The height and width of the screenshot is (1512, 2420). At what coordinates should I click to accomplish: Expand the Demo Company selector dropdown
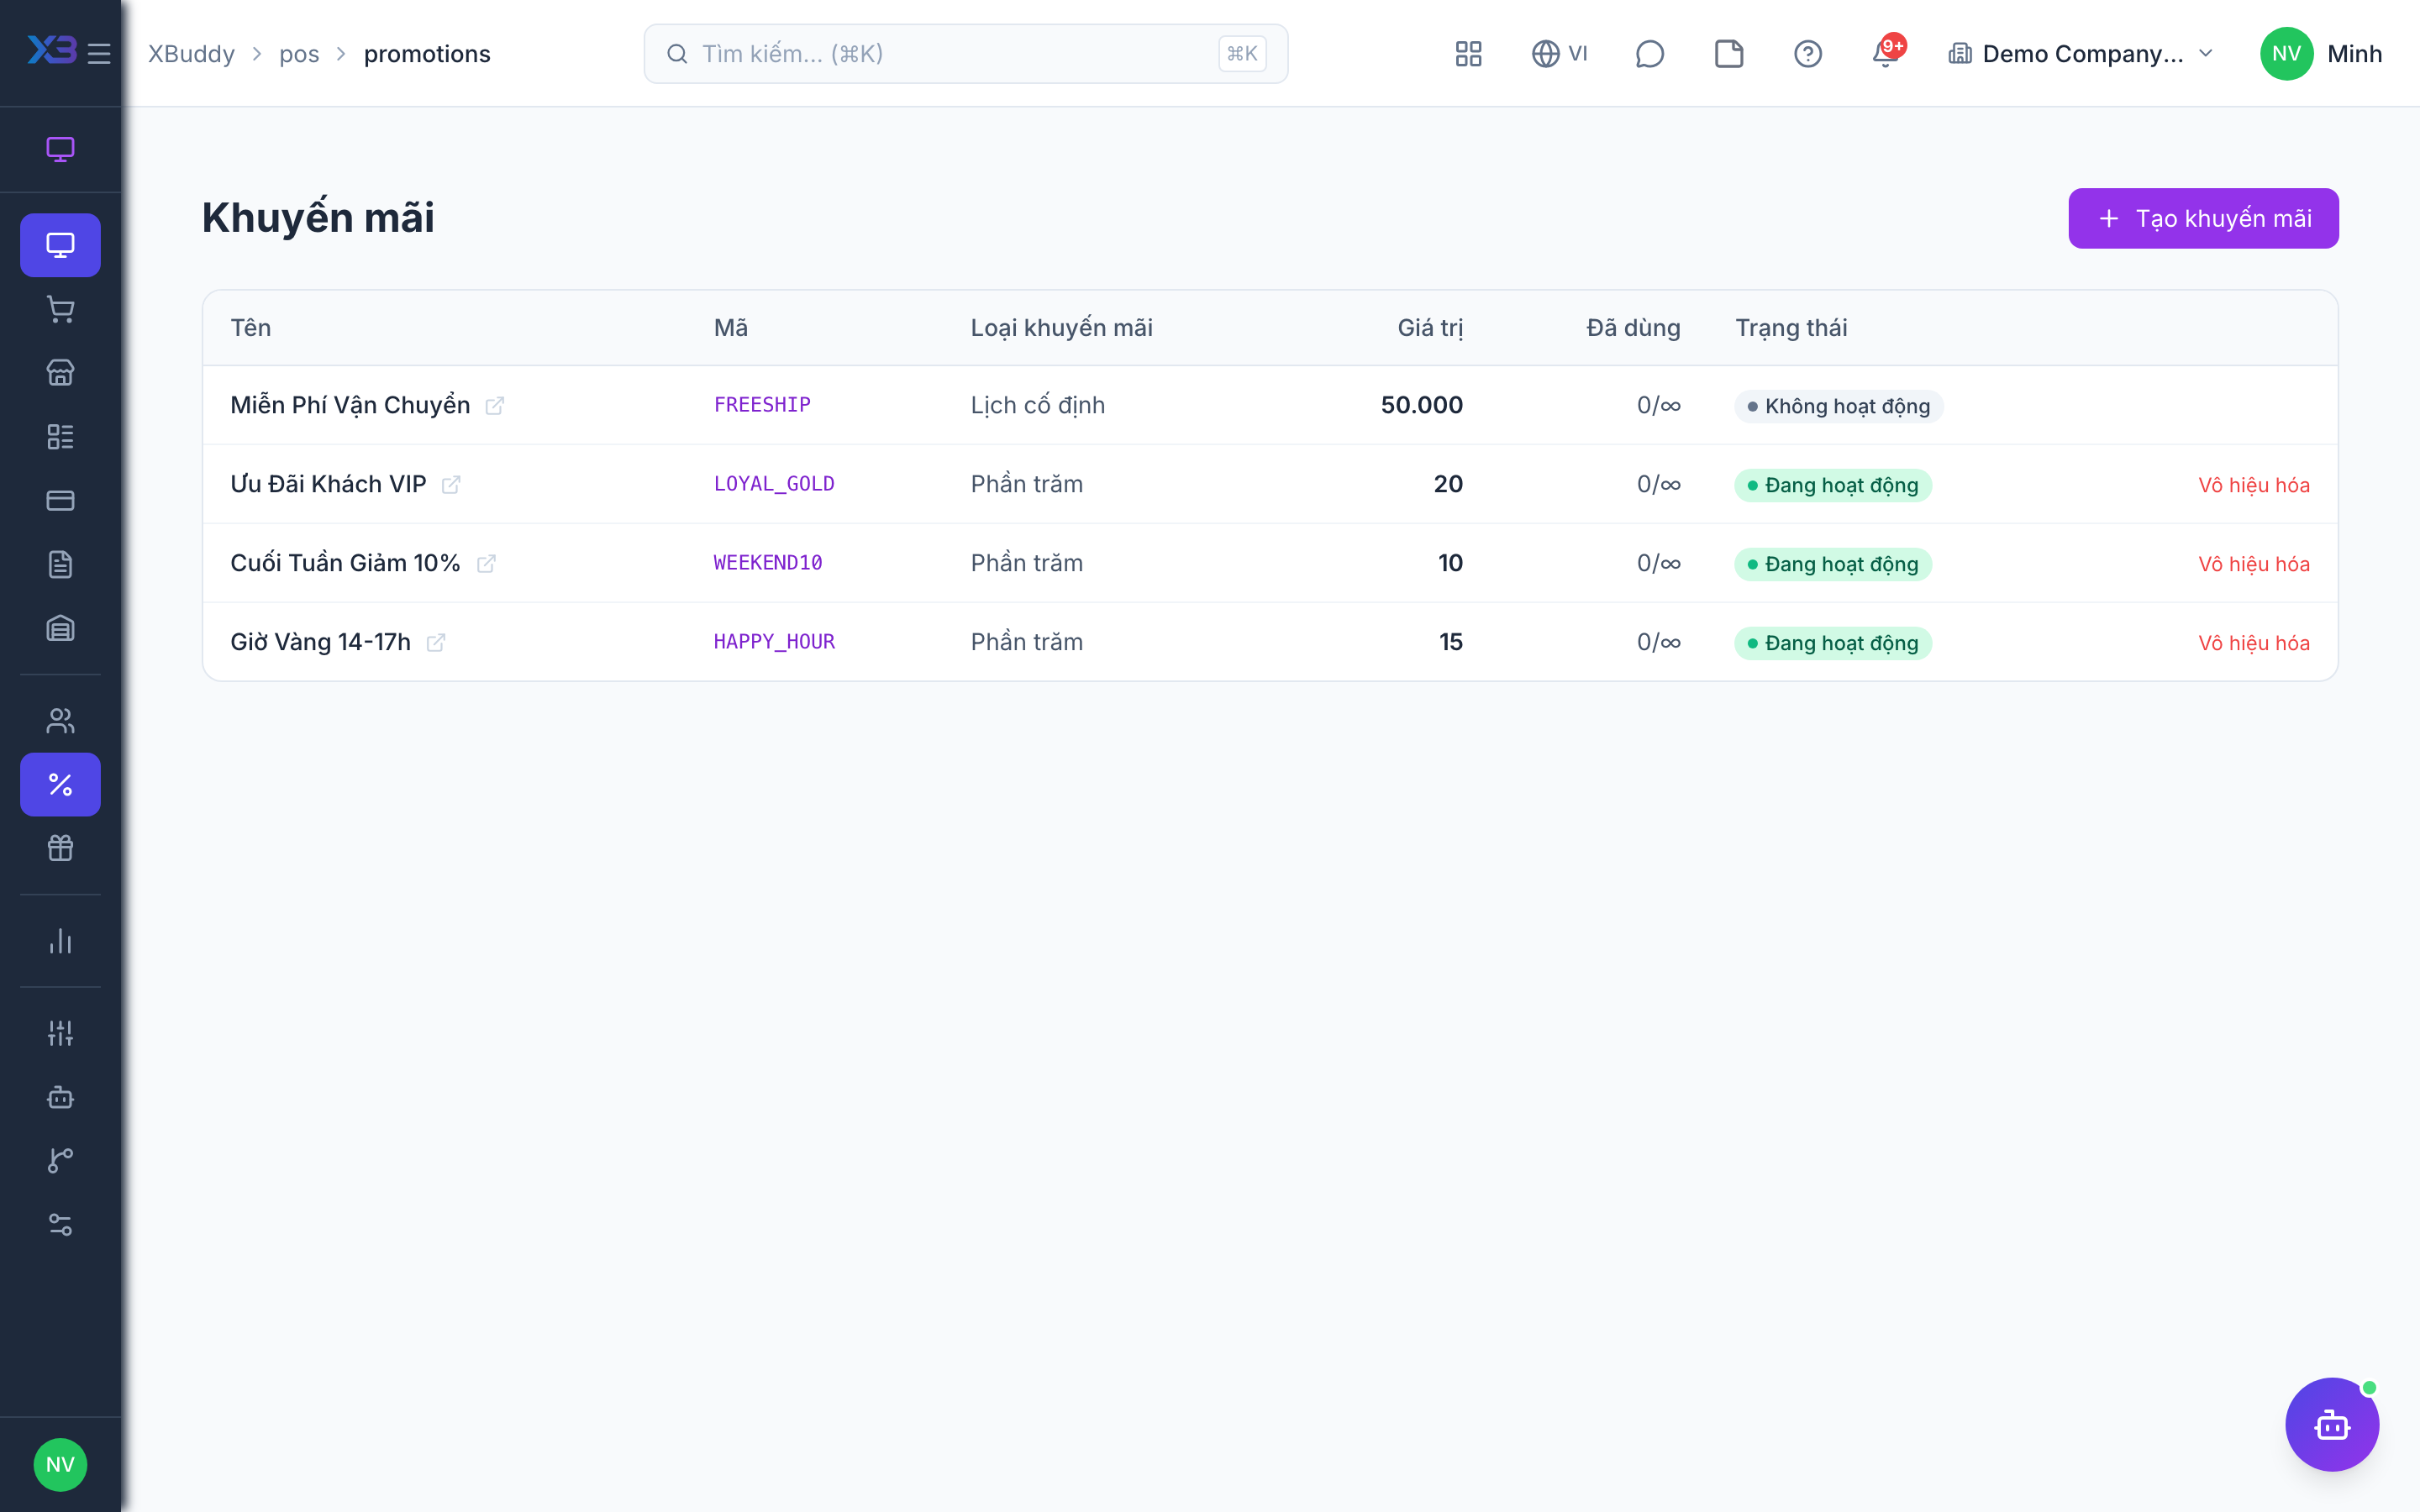coord(2081,53)
